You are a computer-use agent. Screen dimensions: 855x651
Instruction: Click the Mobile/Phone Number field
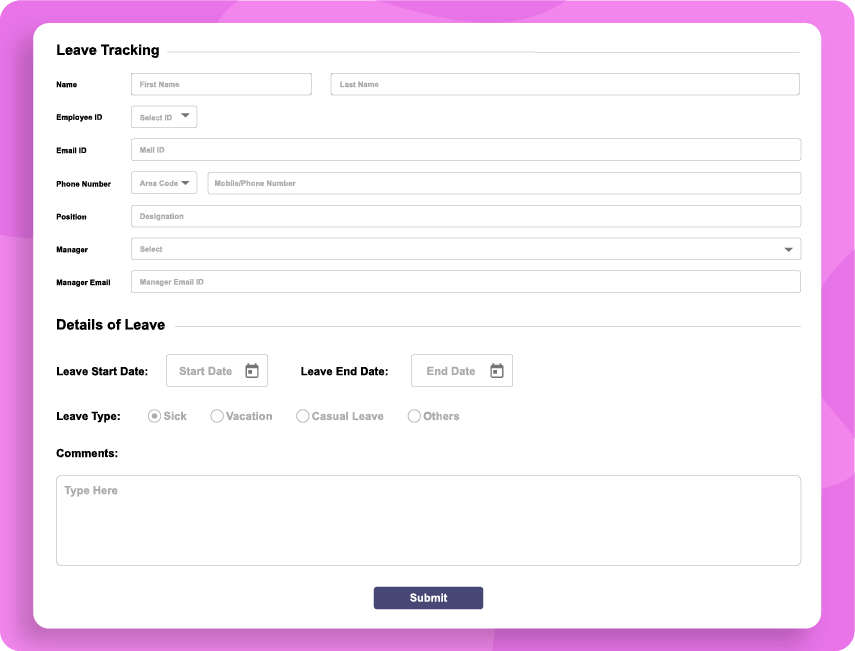click(x=500, y=182)
